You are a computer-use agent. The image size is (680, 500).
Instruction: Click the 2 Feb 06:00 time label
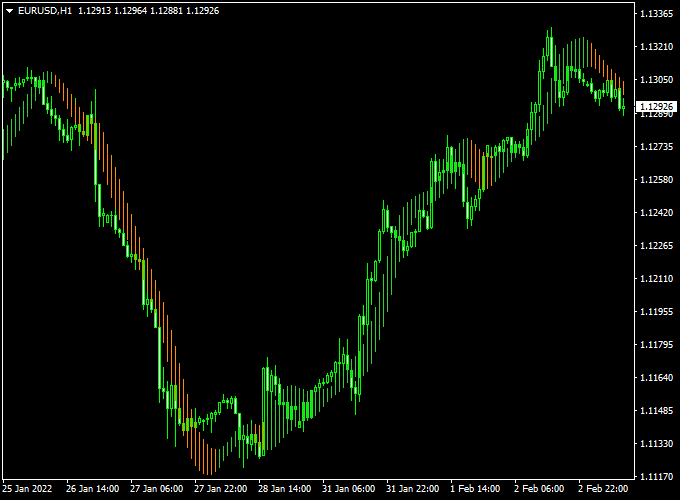pyautogui.click(x=539, y=489)
